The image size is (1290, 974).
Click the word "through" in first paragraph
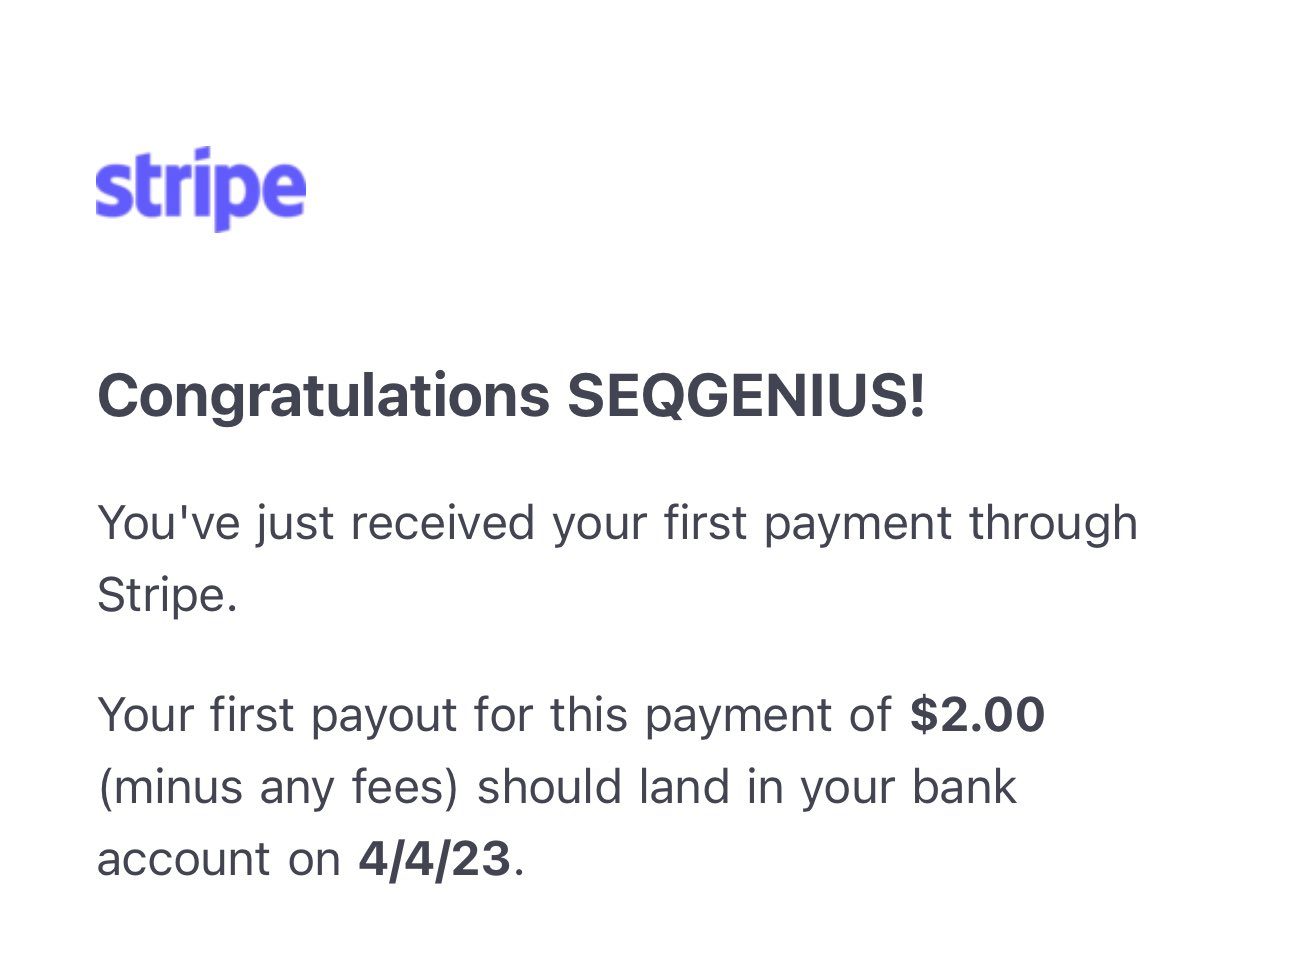[x=1053, y=524]
